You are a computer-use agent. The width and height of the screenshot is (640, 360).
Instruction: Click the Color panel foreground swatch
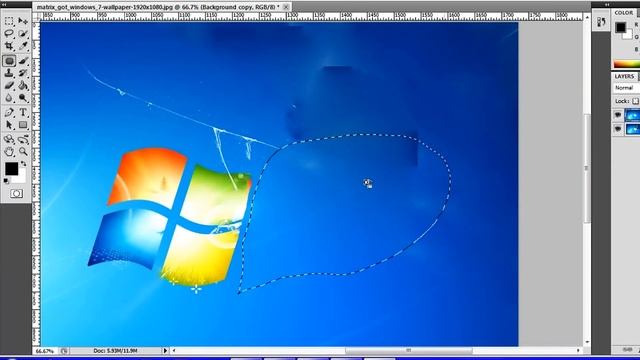621,27
